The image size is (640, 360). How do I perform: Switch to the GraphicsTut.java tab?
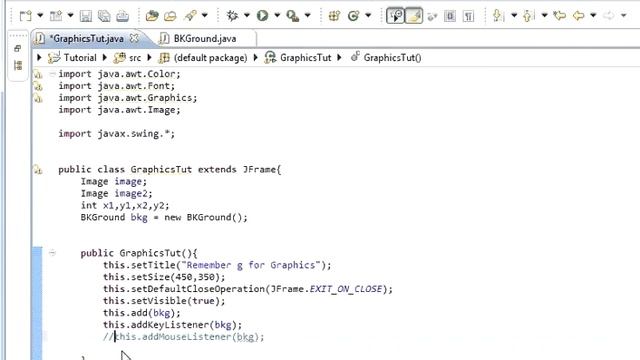pos(87,39)
